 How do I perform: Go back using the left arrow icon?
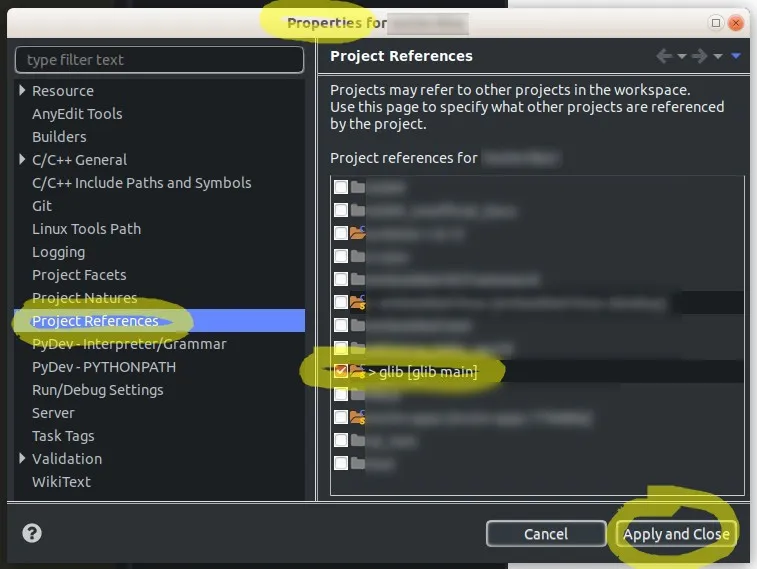pos(664,56)
